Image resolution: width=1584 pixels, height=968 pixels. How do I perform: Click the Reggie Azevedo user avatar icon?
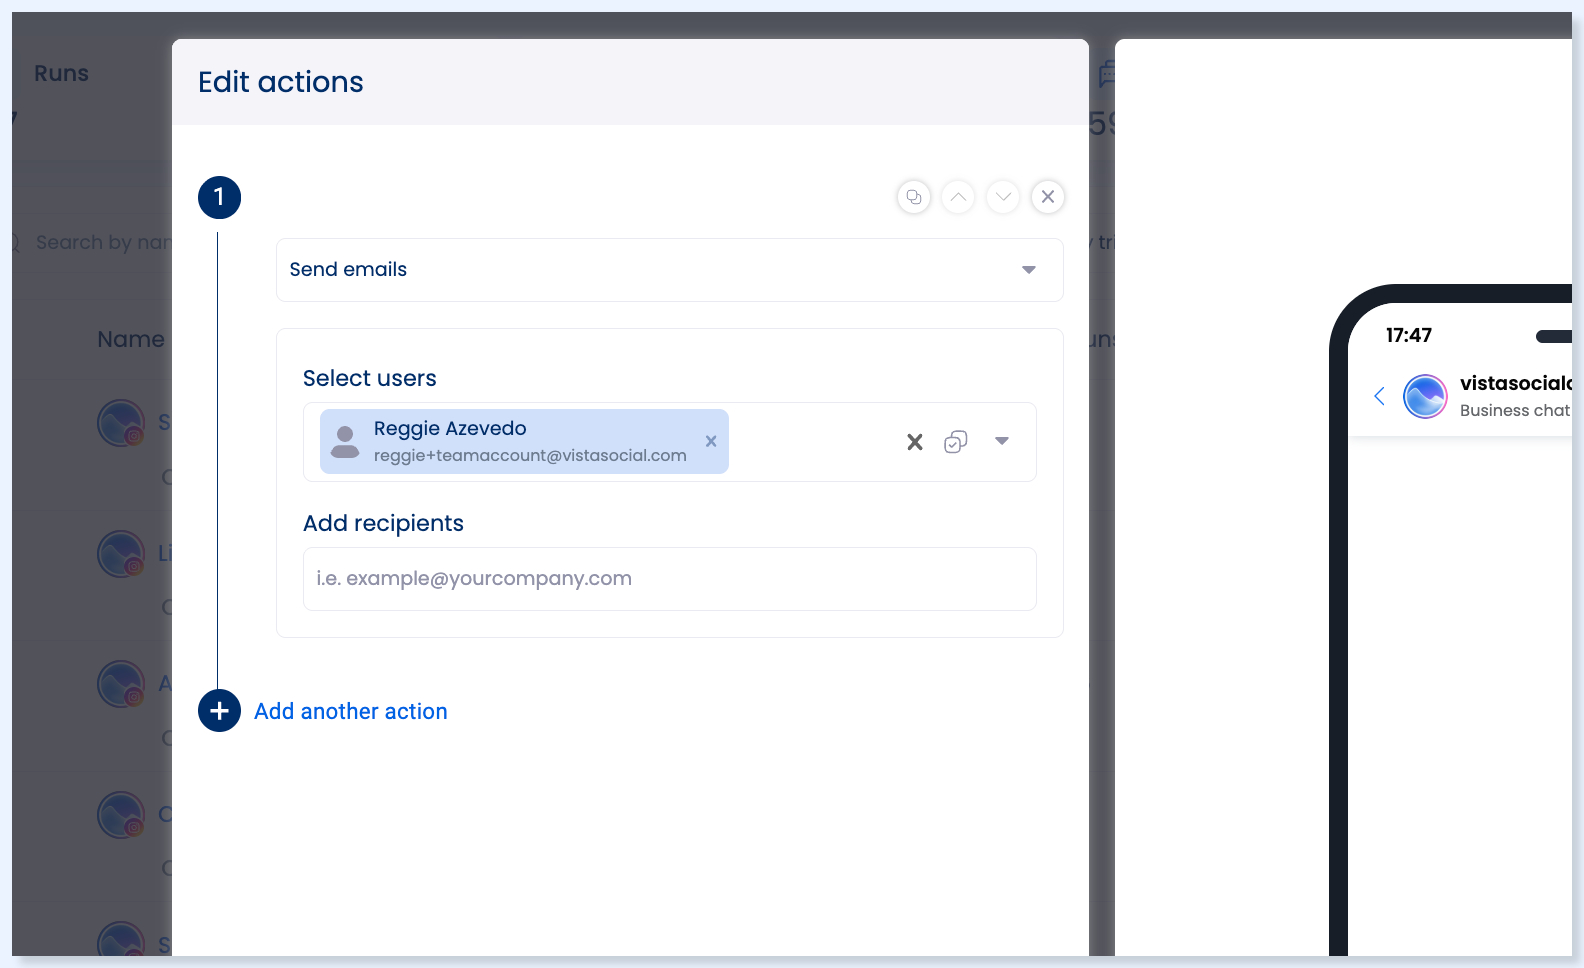pos(345,441)
